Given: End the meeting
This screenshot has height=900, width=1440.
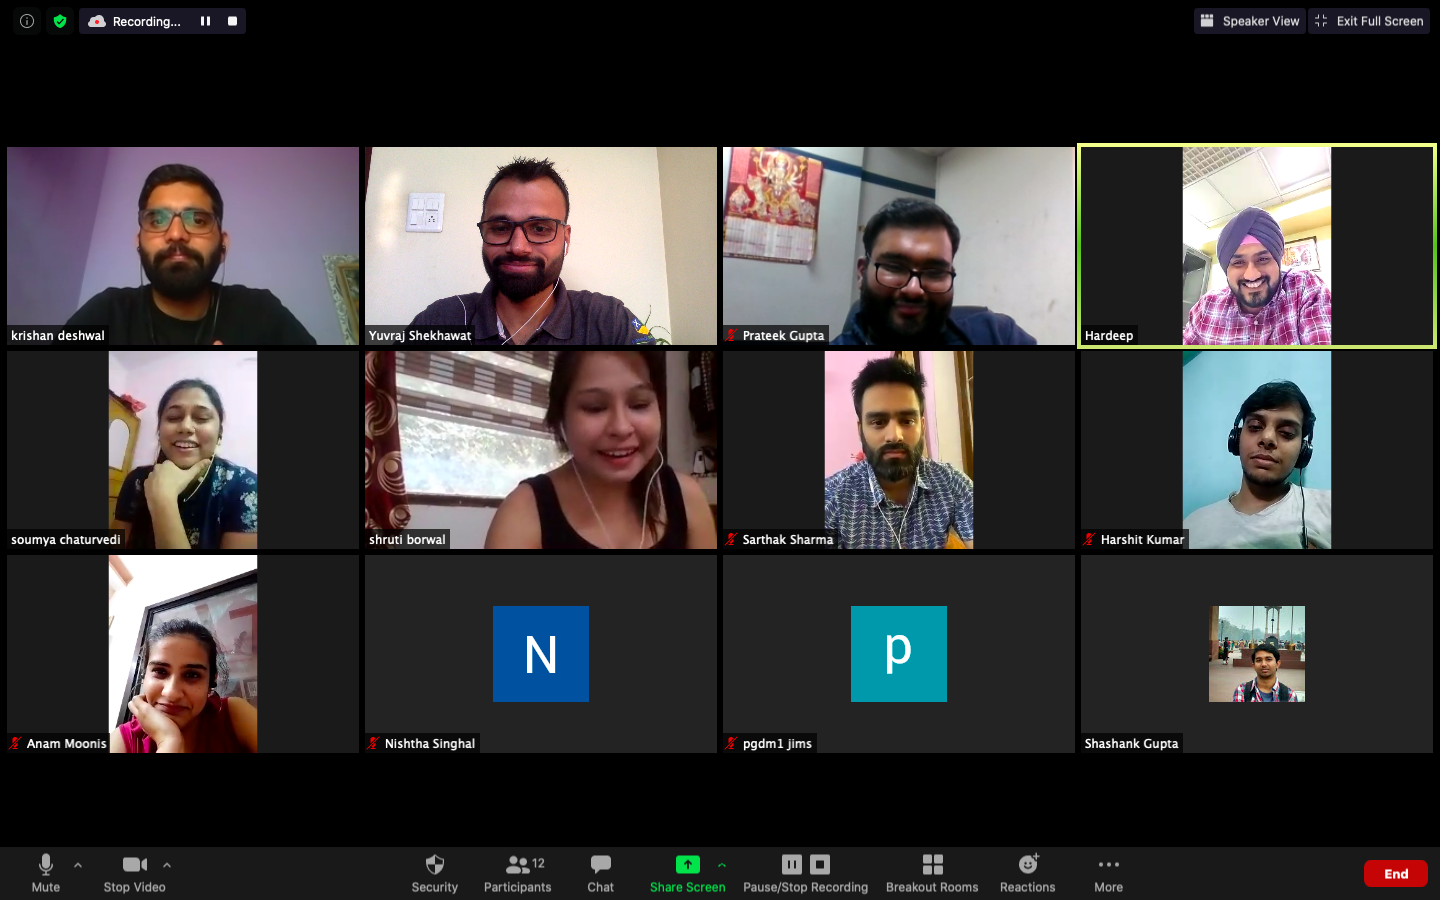Looking at the screenshot, I should [1396, 874].
